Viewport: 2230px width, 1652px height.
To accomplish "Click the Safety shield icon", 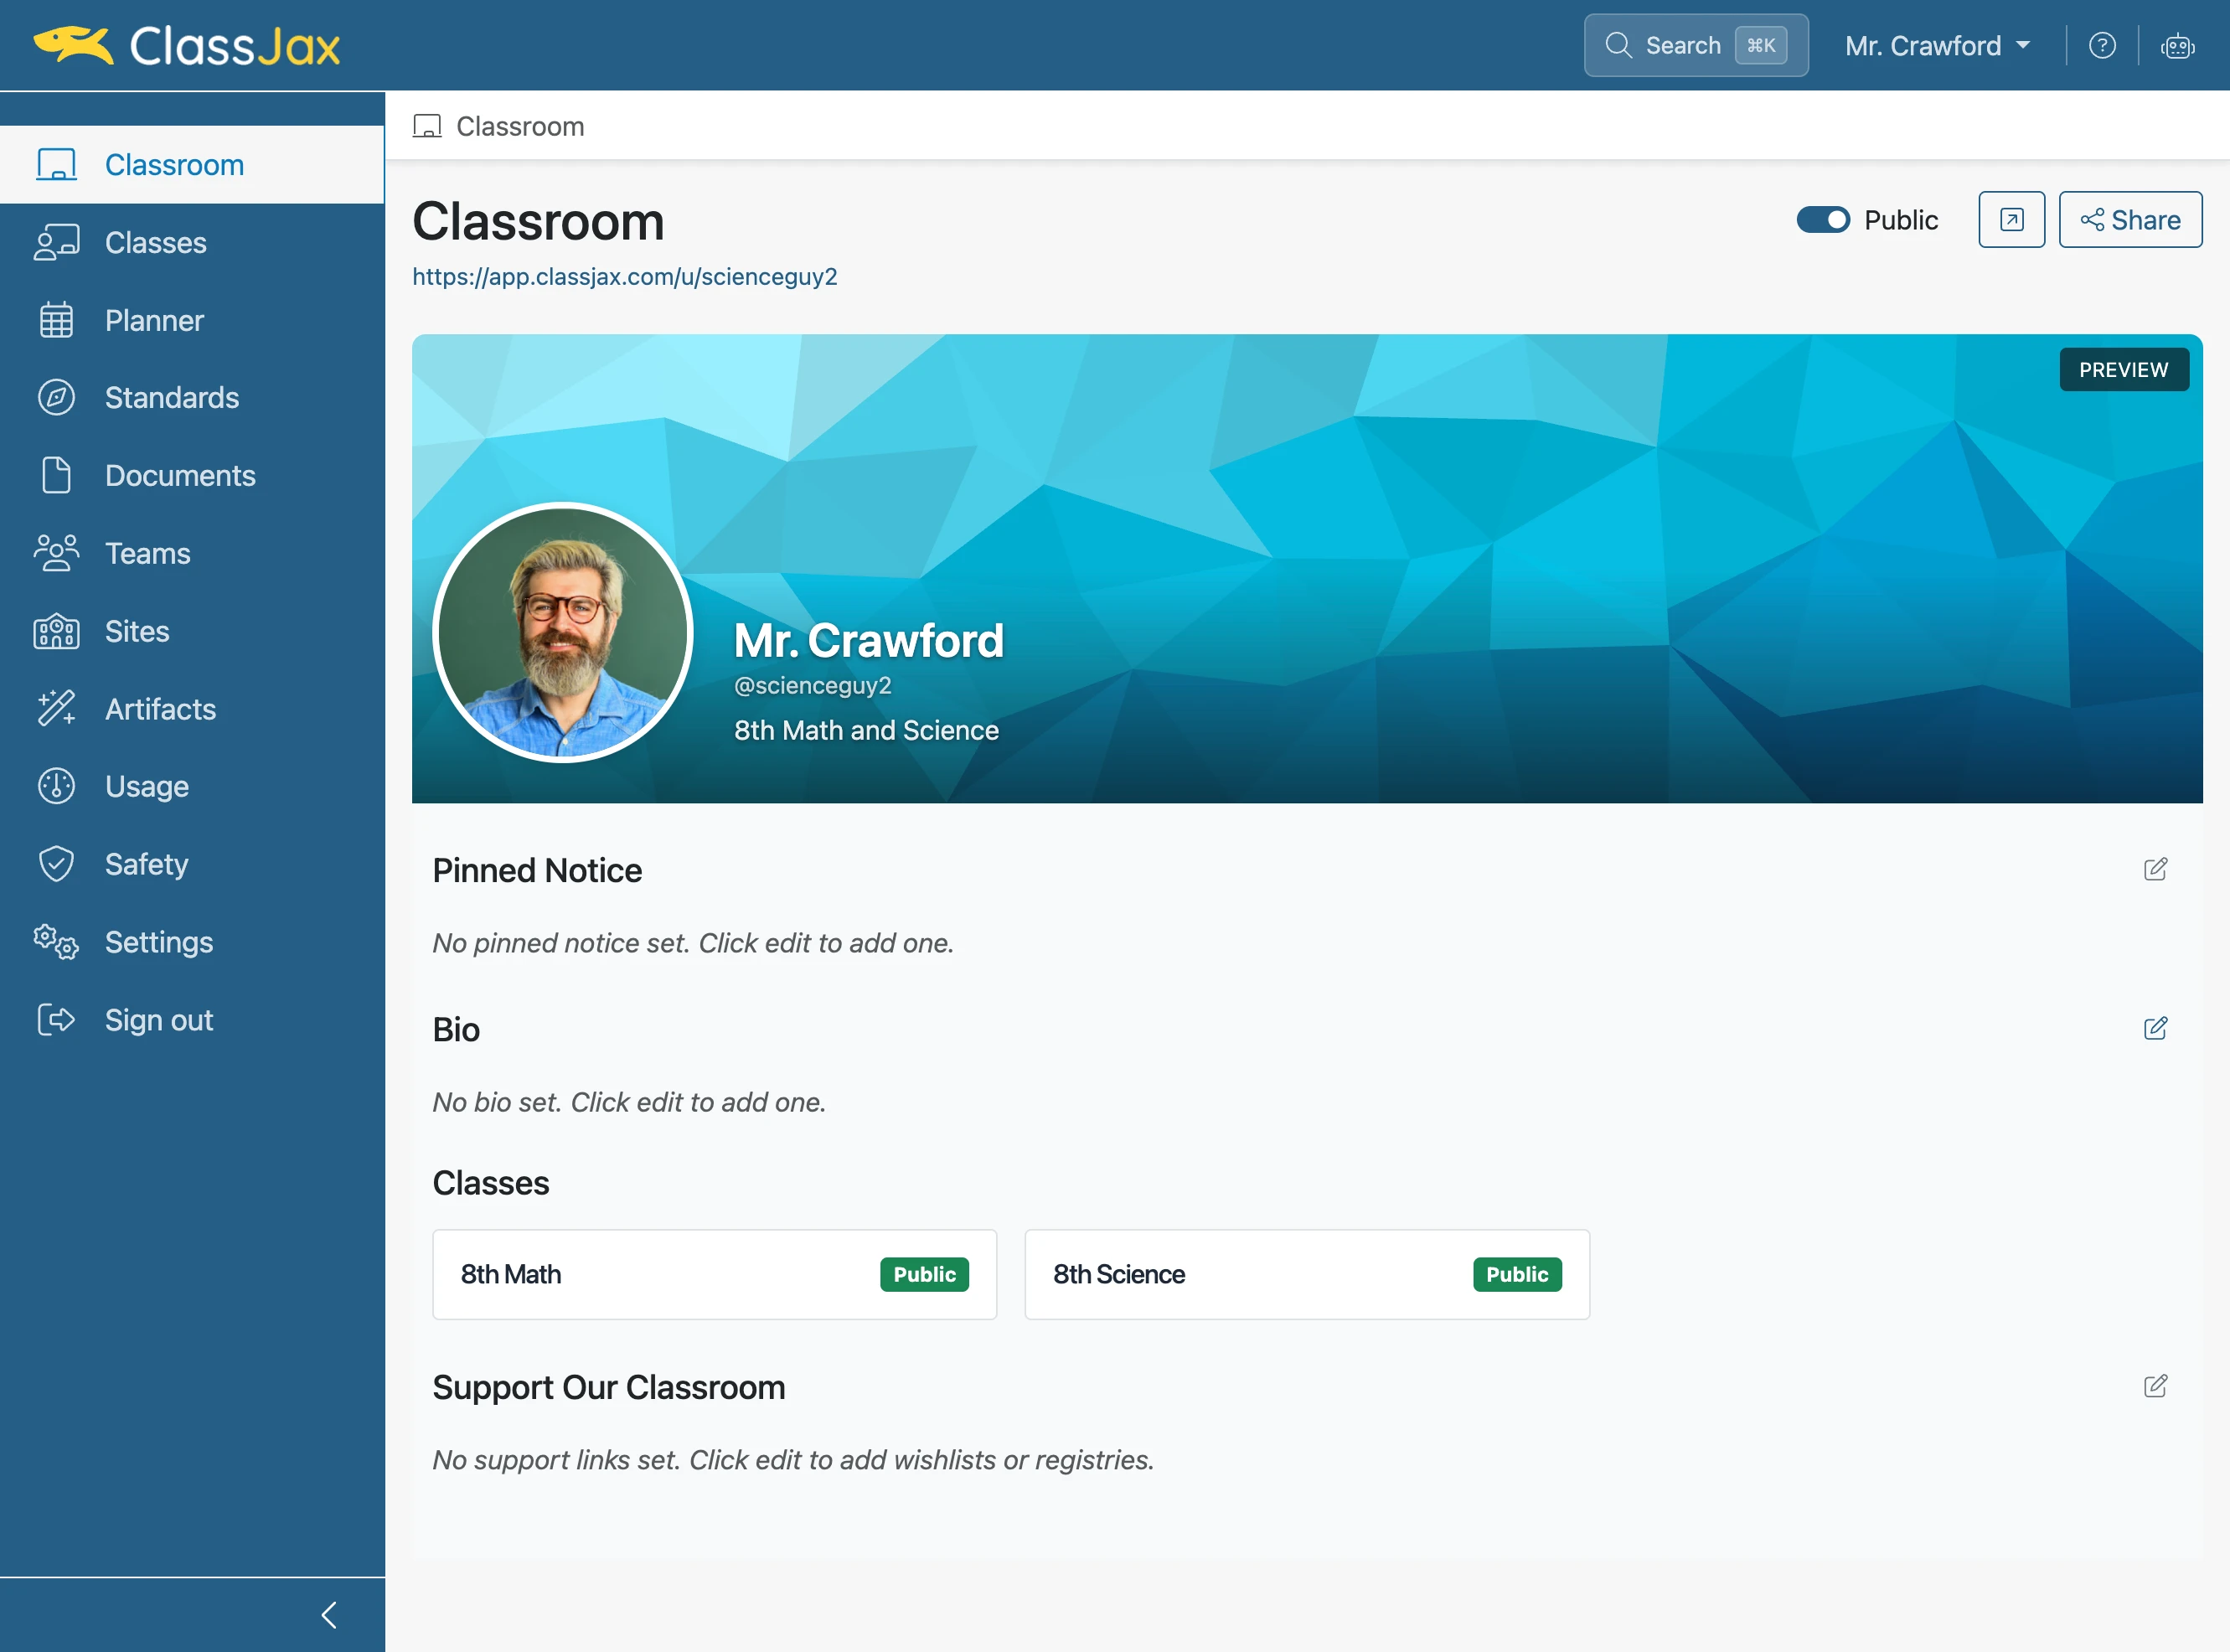I will point(56,864).
